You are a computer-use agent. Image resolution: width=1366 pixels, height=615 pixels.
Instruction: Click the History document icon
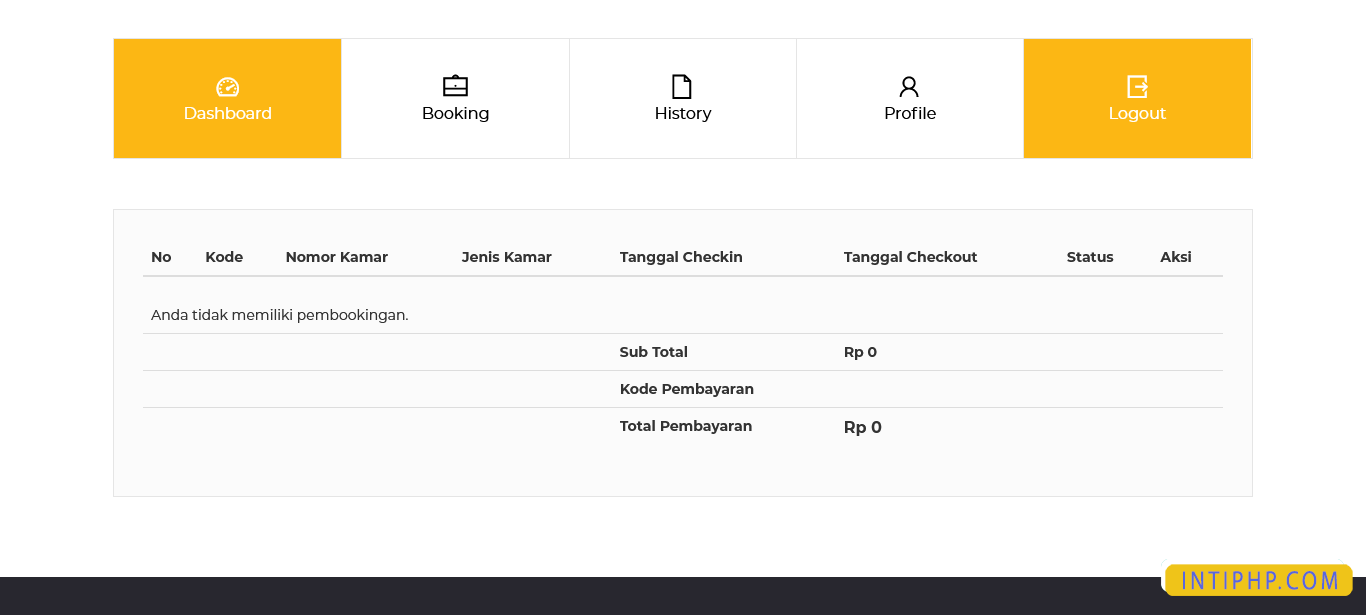682,86
